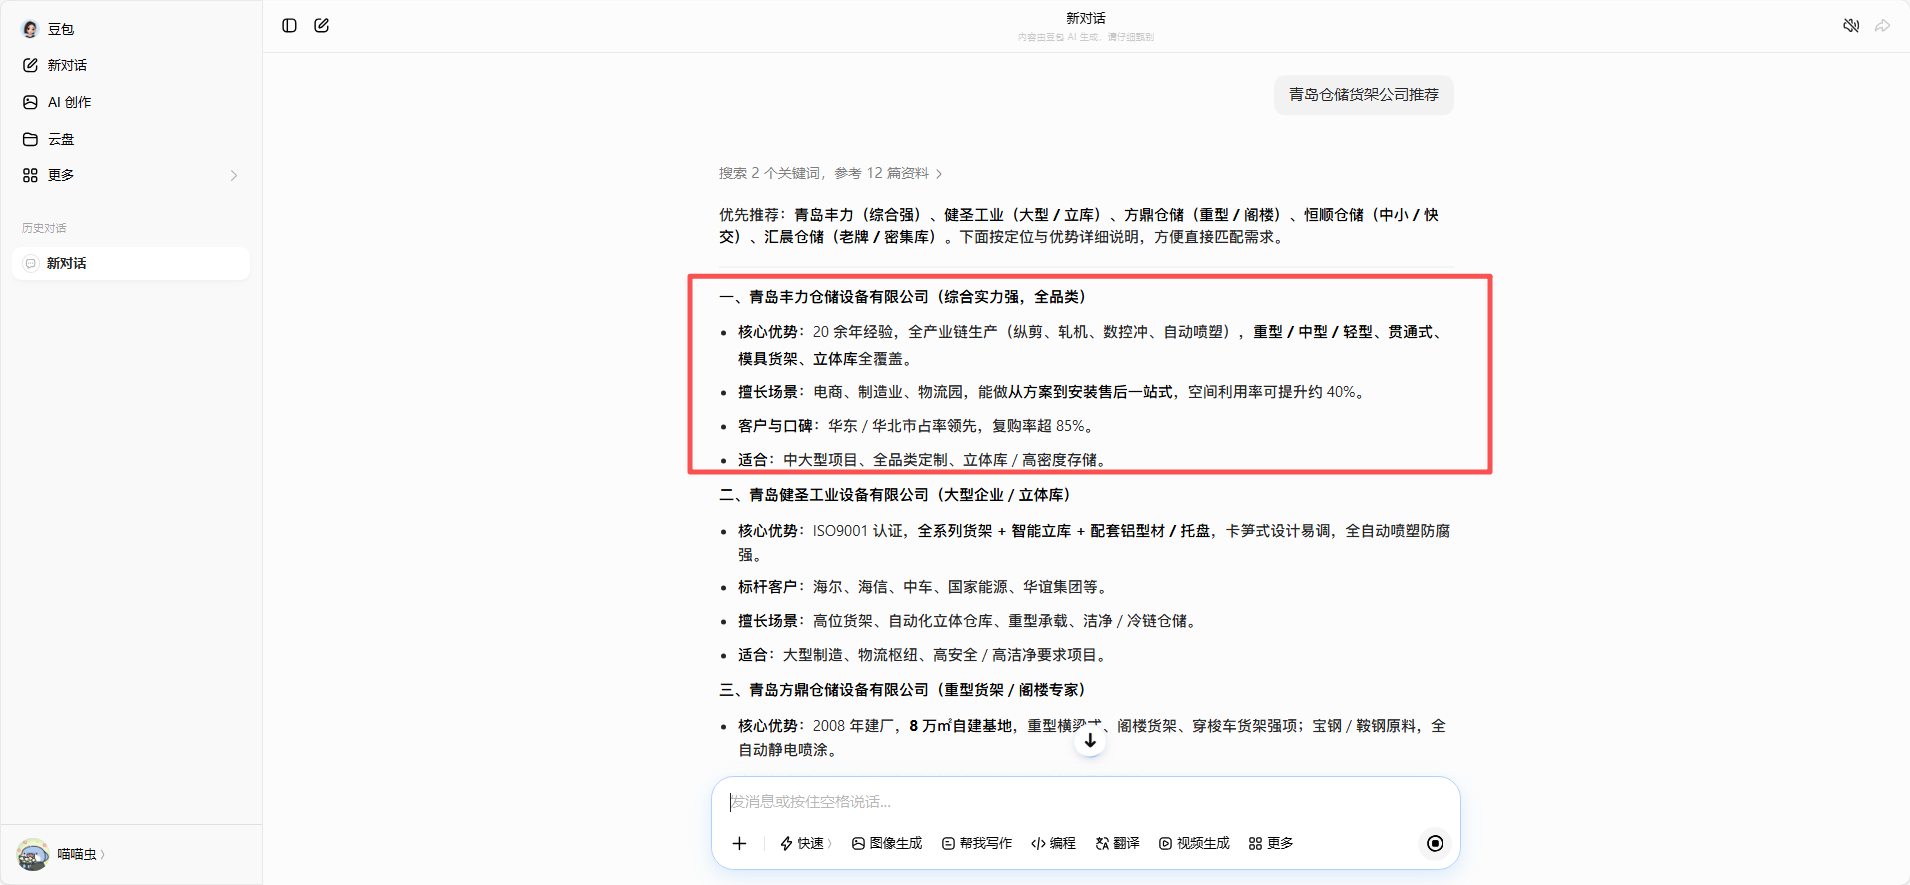The height and width of the screenshot is (885, 1910).
Task: Click the 云盘 folder icon
Action: coord(30,139)
